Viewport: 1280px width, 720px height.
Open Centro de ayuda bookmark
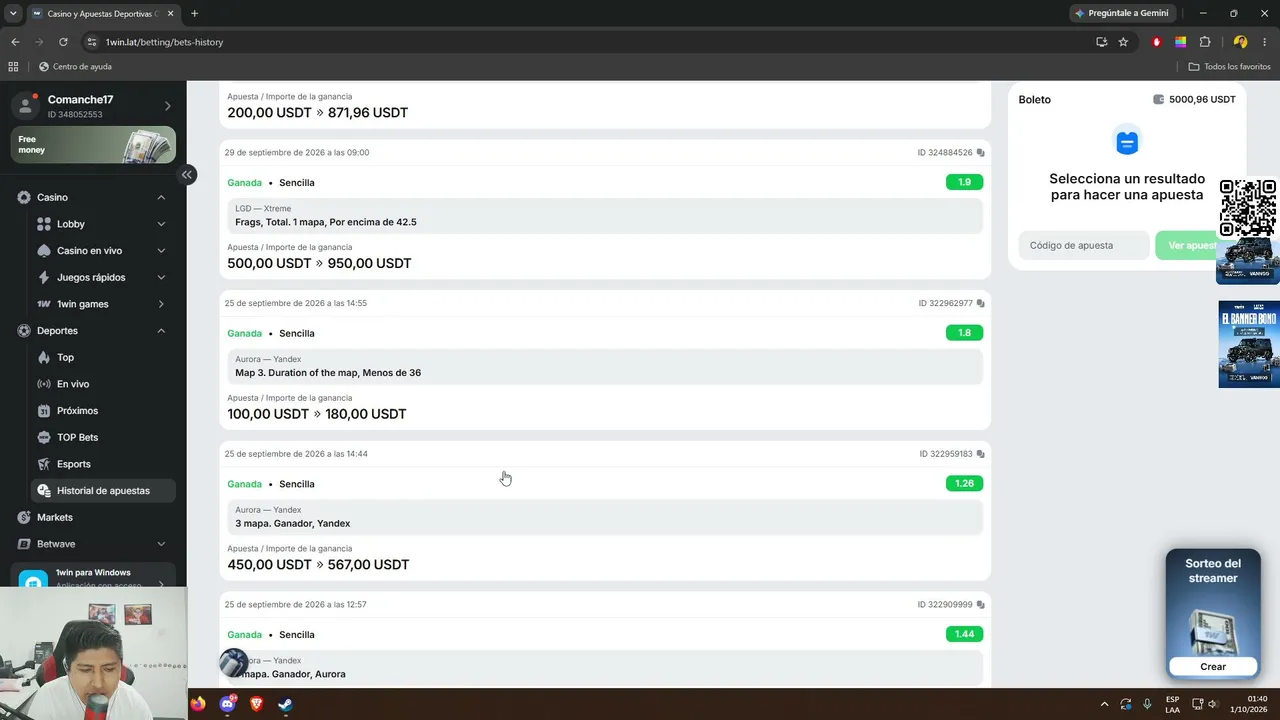[x=75, y=67]
